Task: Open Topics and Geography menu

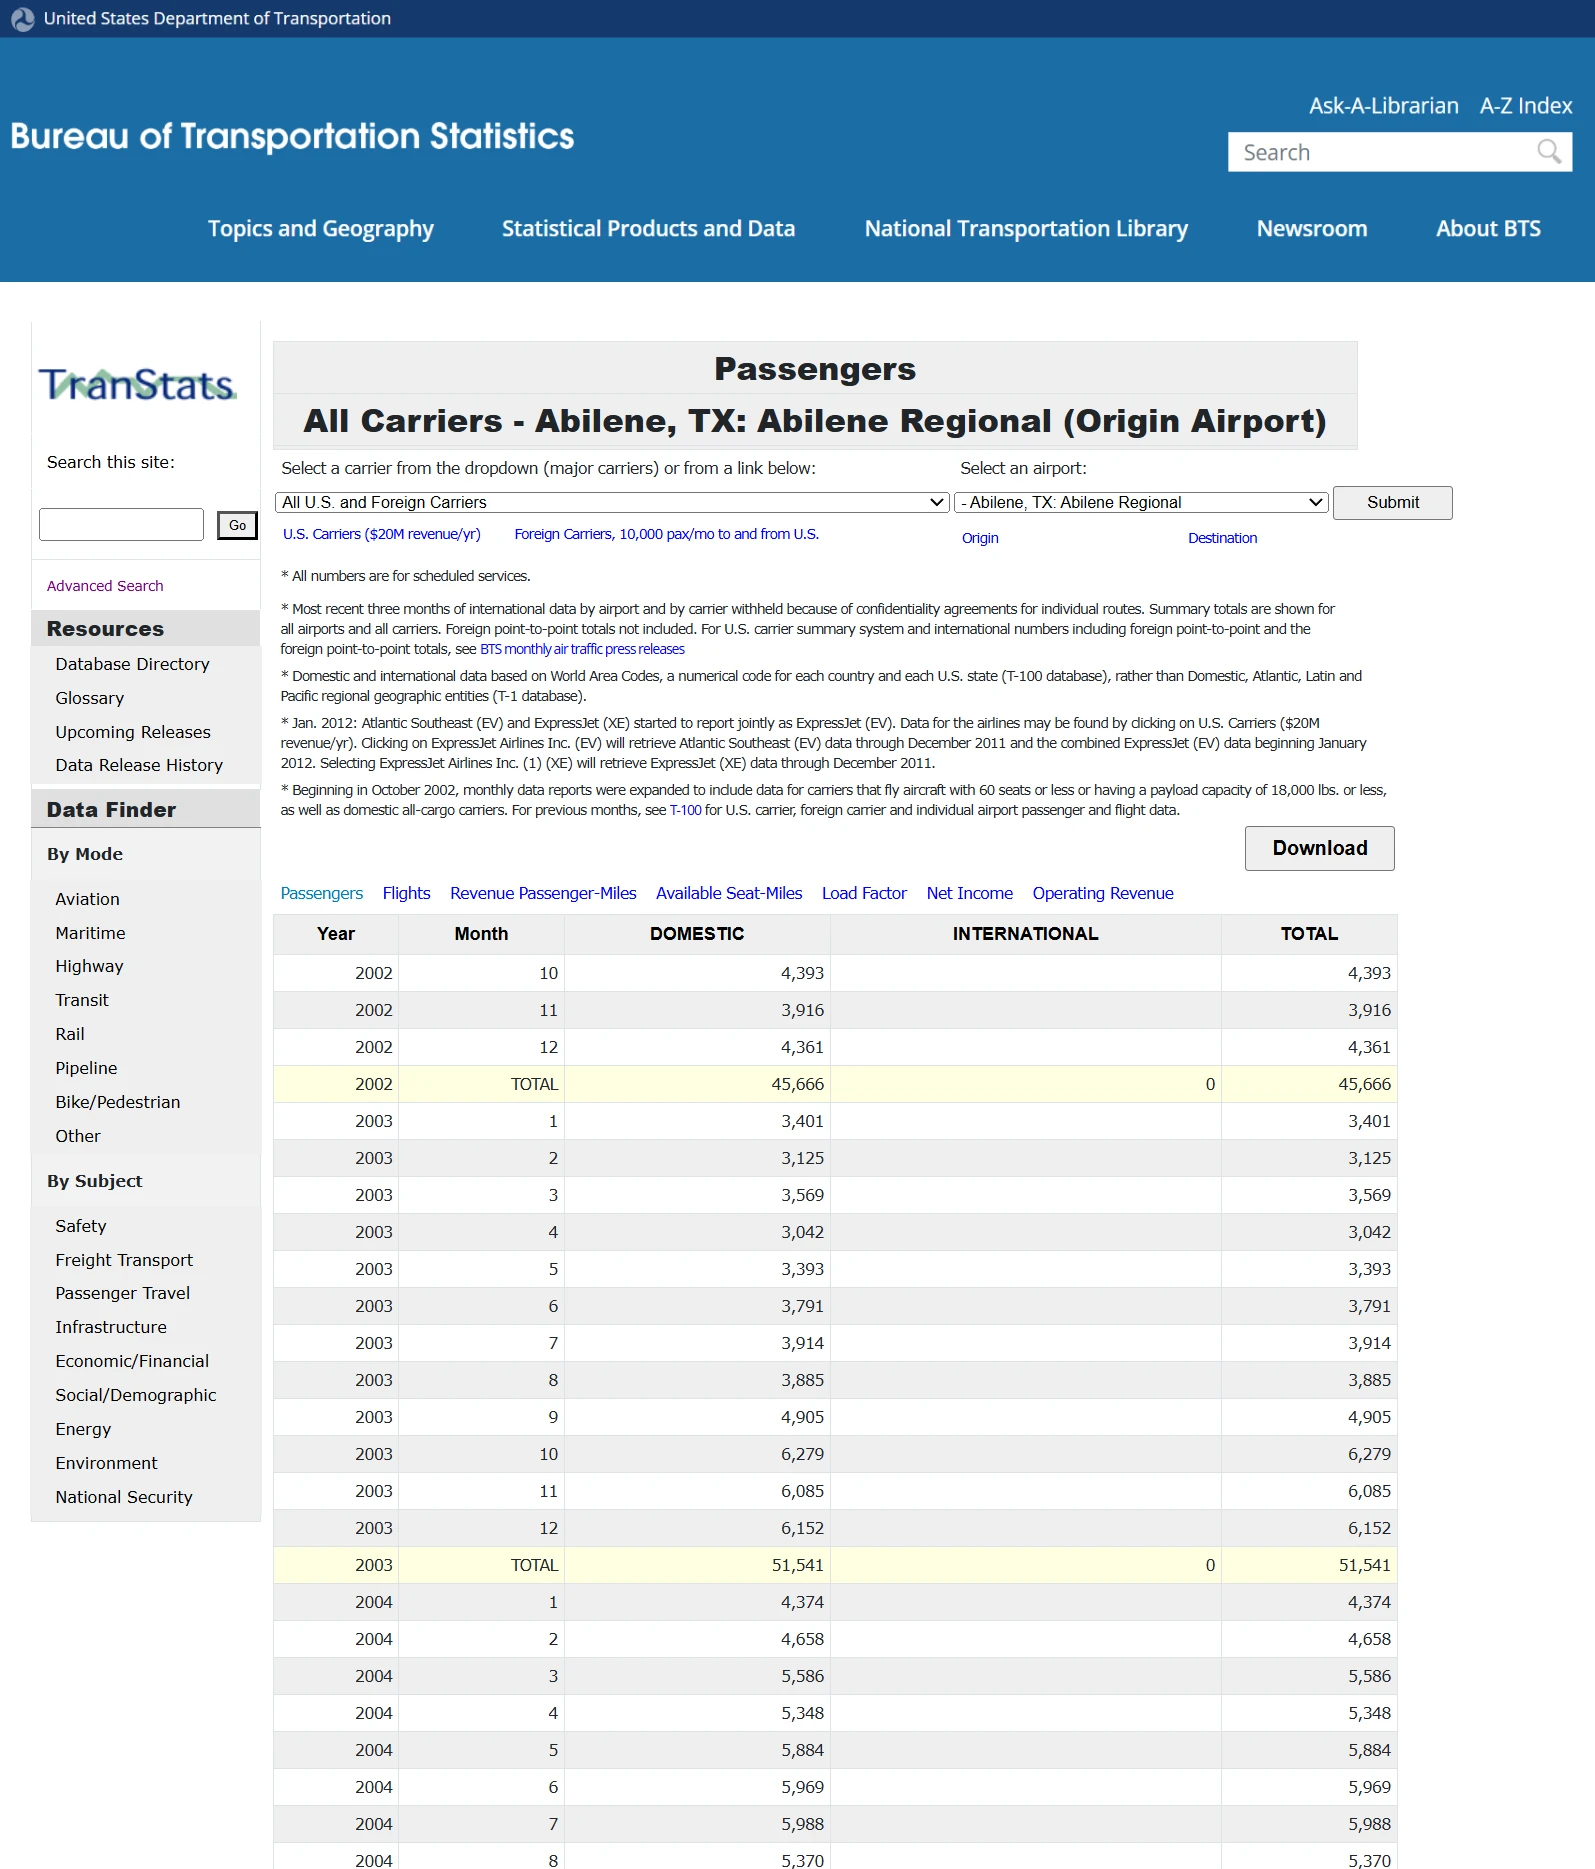Action: pos(321,229)
